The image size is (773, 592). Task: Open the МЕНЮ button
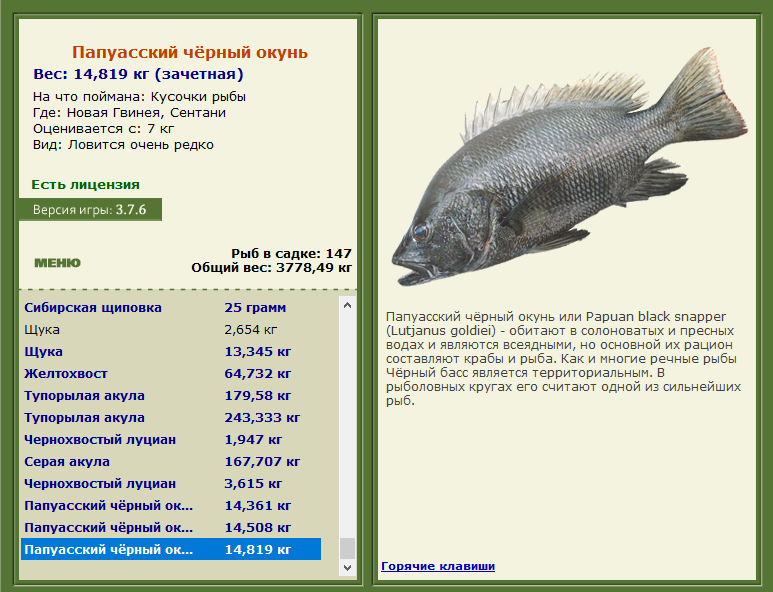(57, 263)
